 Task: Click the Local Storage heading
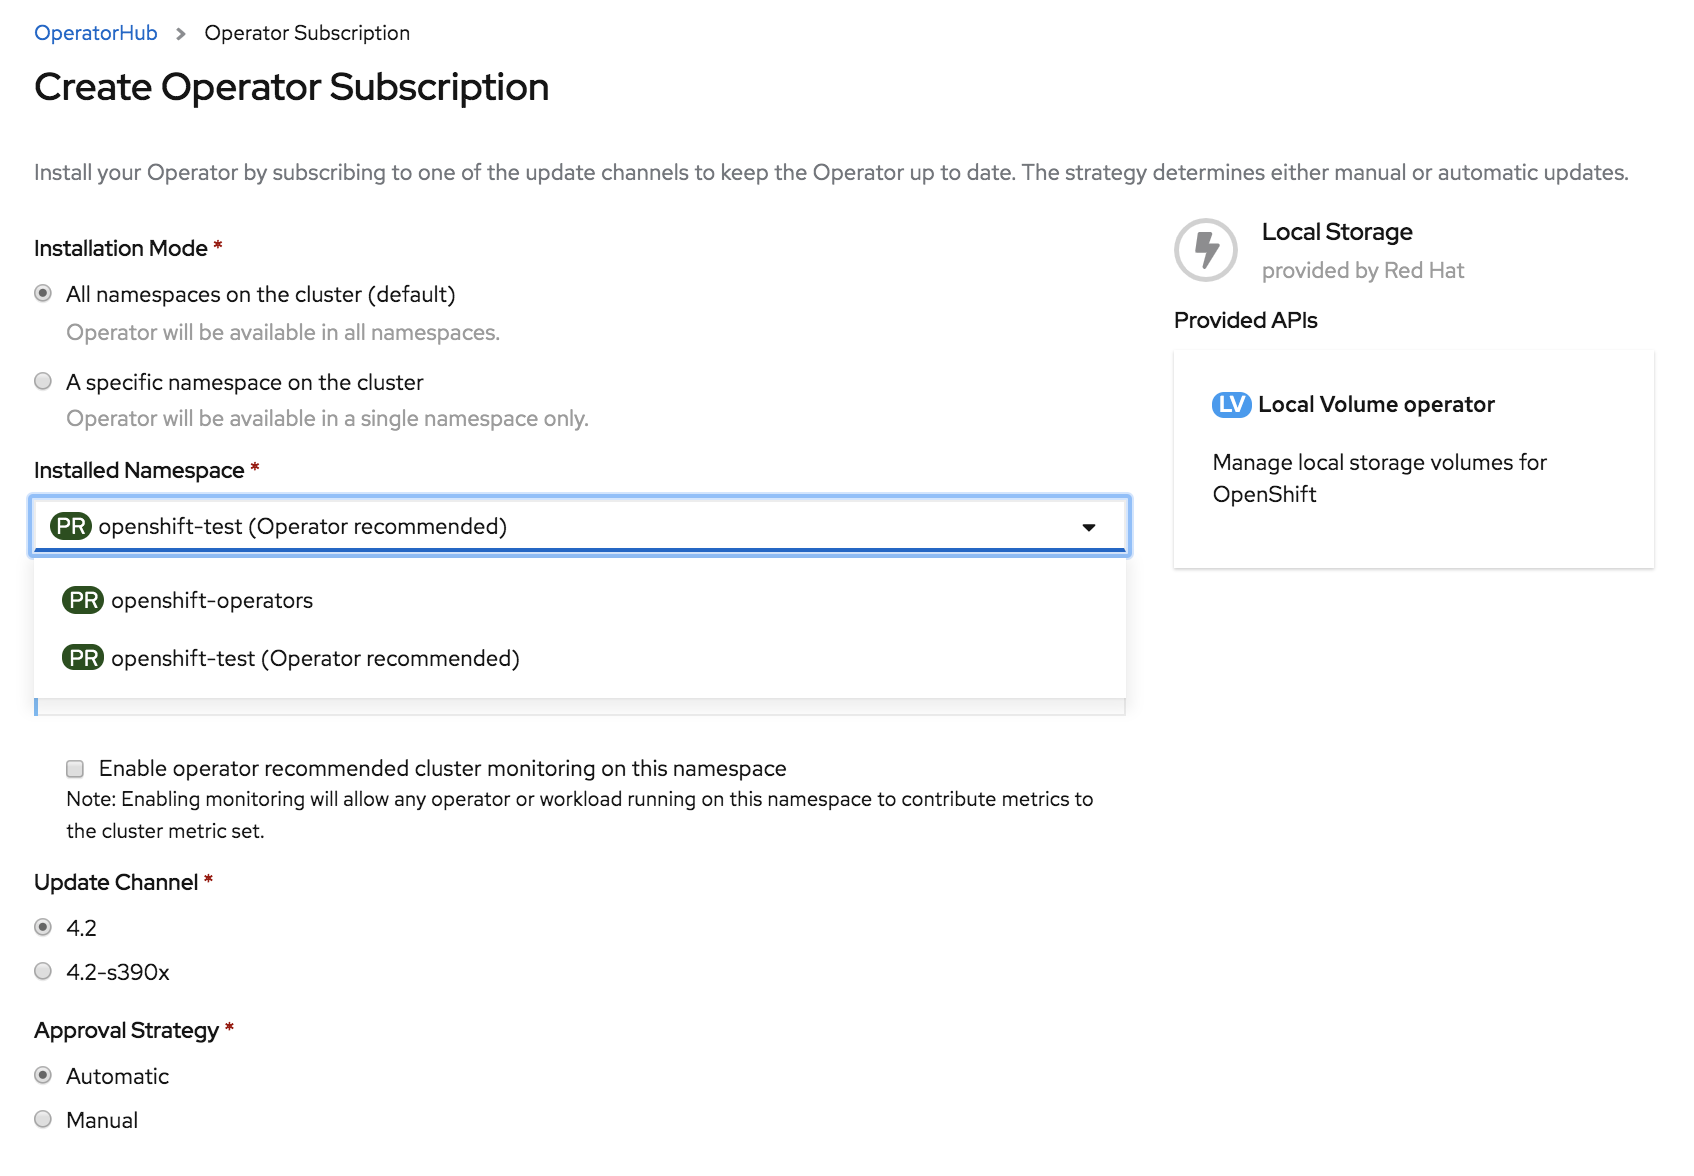click(x=1337, y=232)
